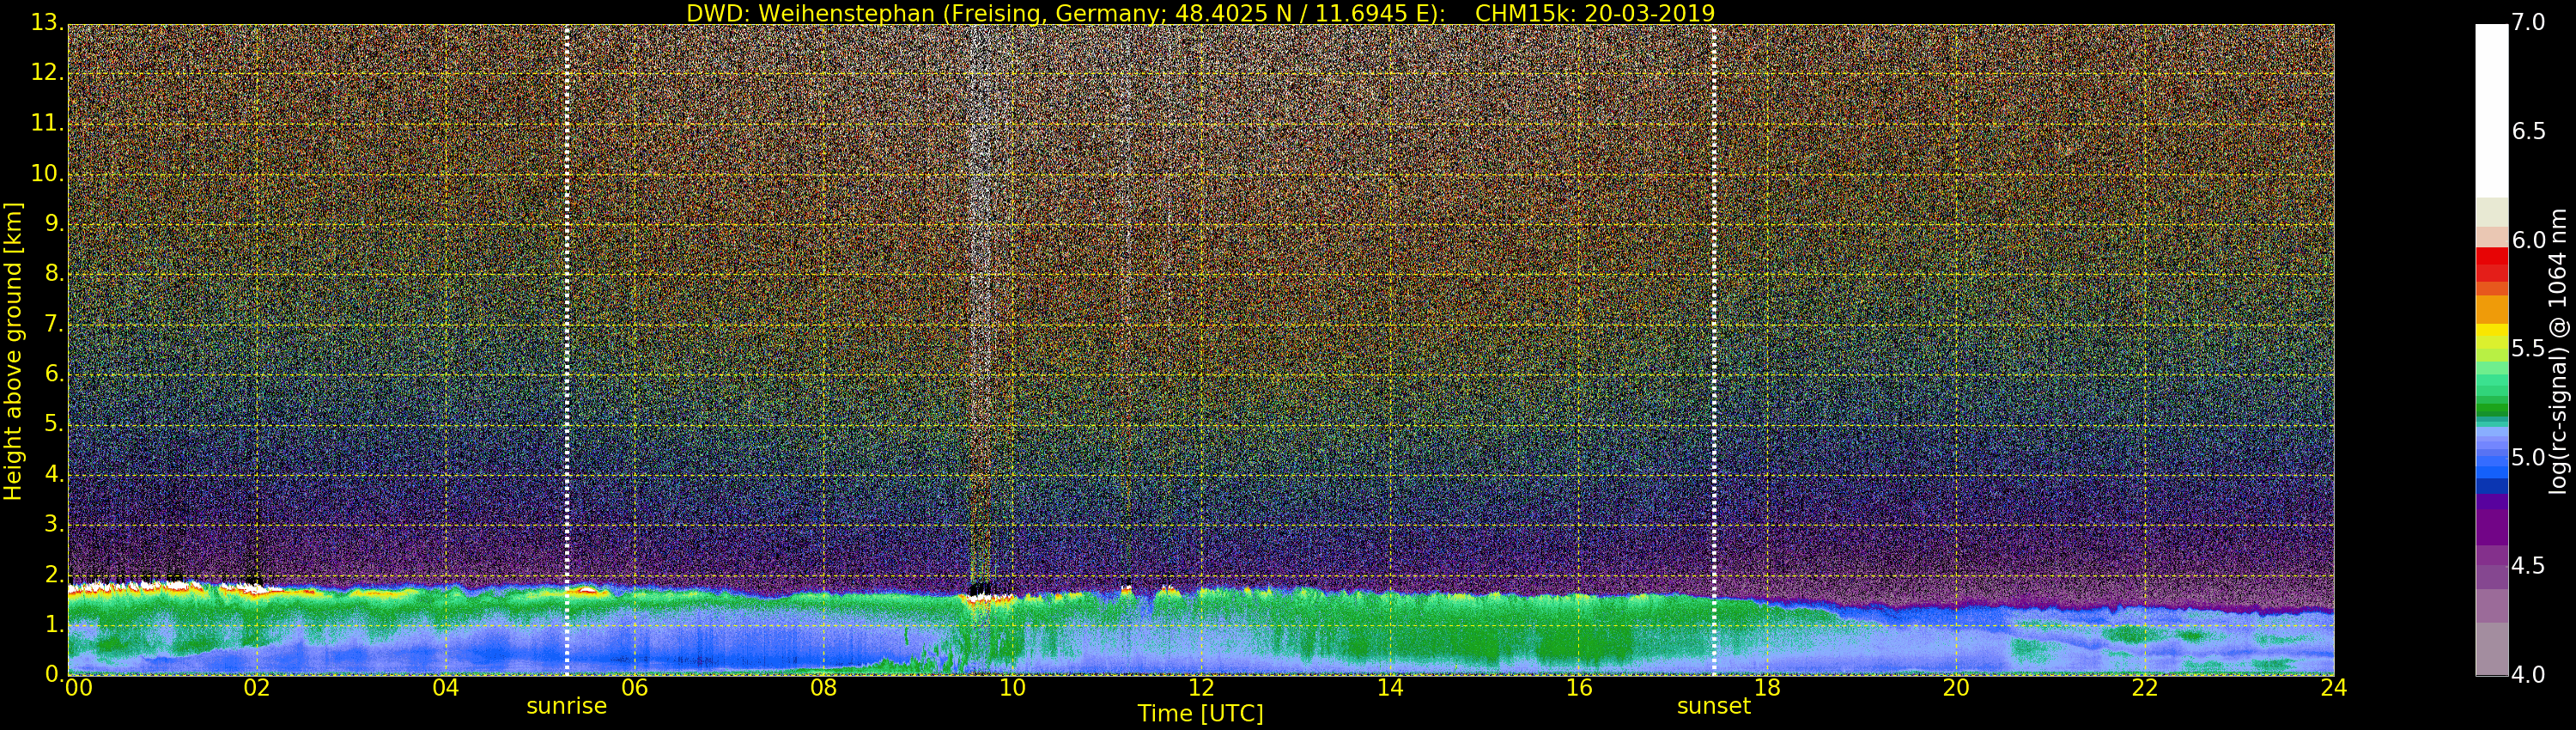Click the 12 tick on the time axis
This screenshot has width=2576, height=730.
(1201, 688)
